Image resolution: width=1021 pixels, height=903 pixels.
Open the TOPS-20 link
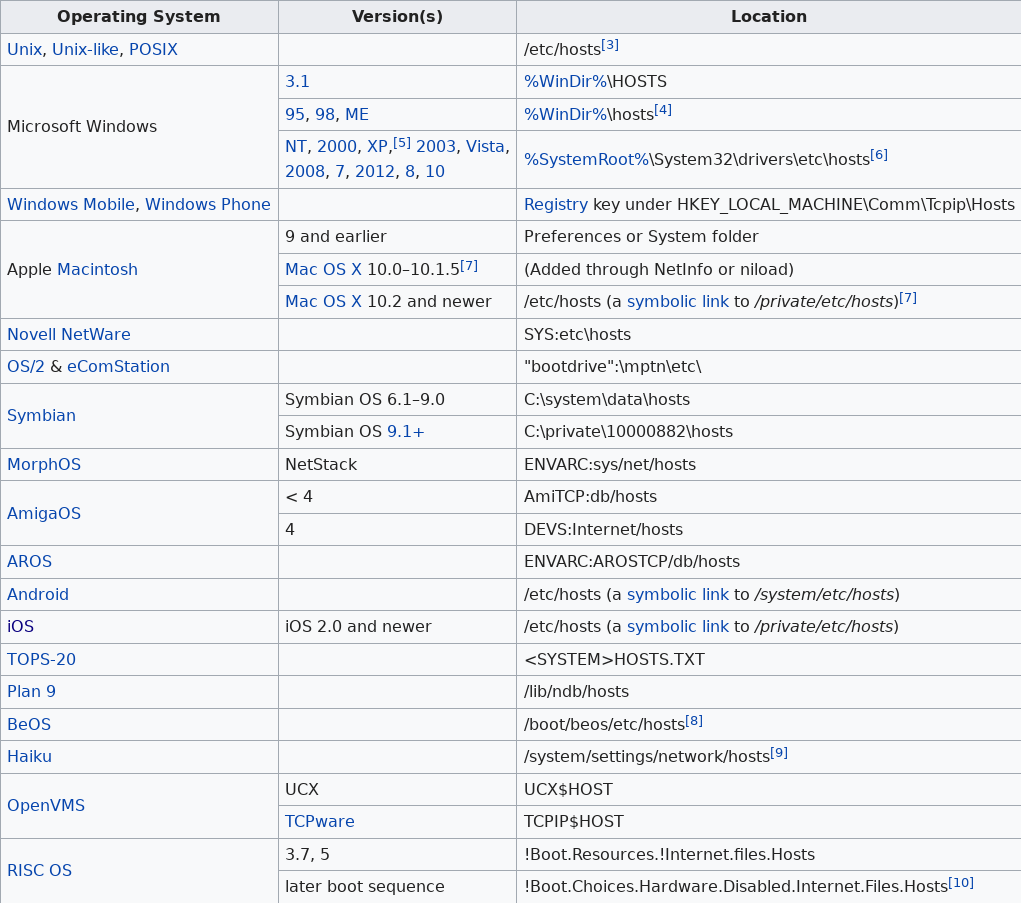pos(42,660)
